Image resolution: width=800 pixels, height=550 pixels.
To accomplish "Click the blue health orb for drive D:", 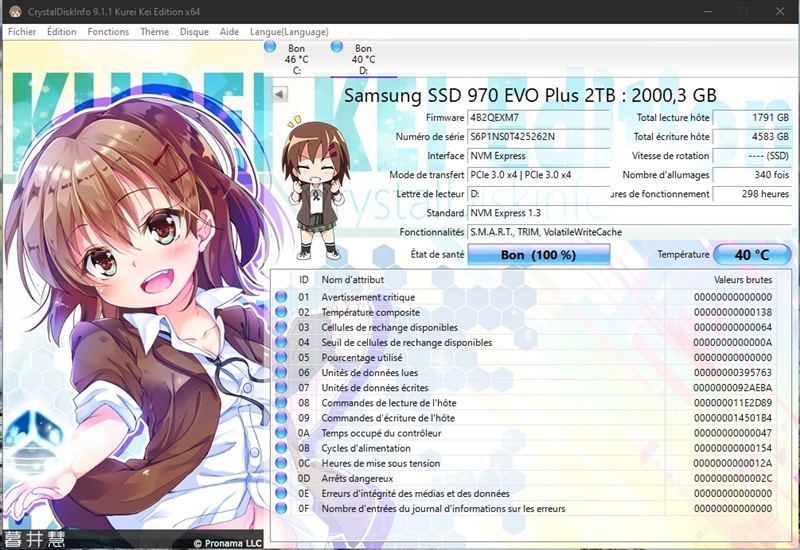I will click(337, 47).
